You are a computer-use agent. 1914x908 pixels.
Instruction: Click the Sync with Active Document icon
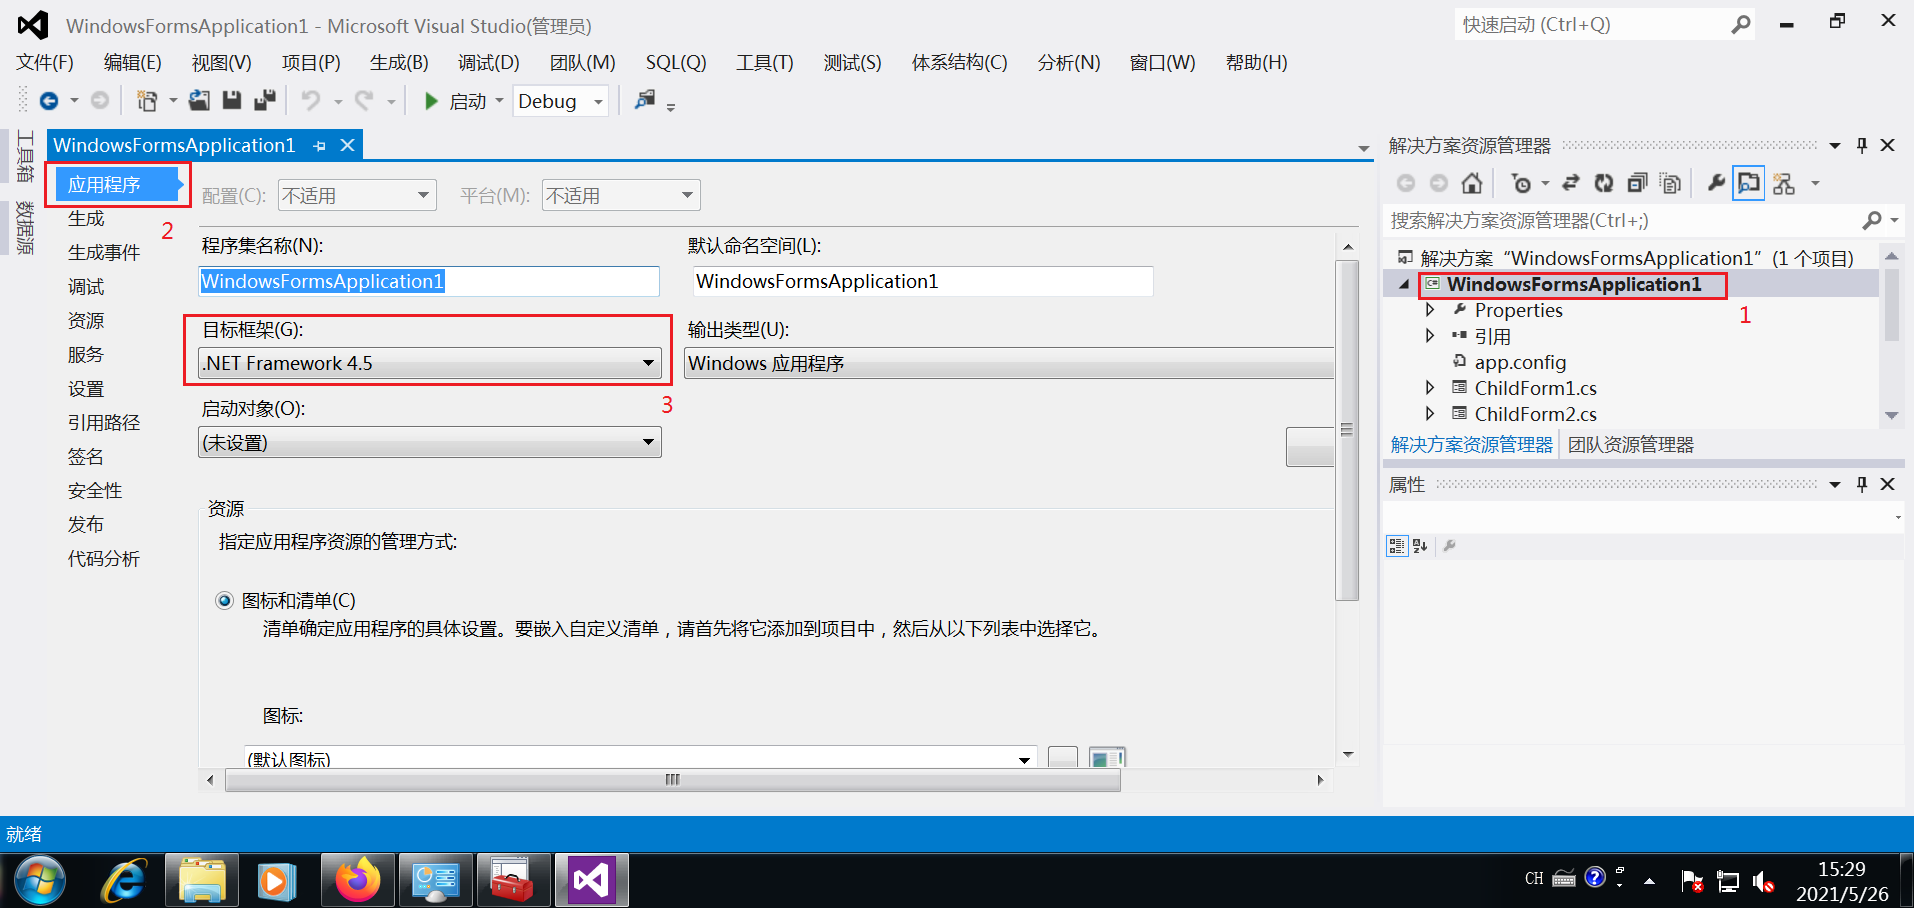(1571, 183)
